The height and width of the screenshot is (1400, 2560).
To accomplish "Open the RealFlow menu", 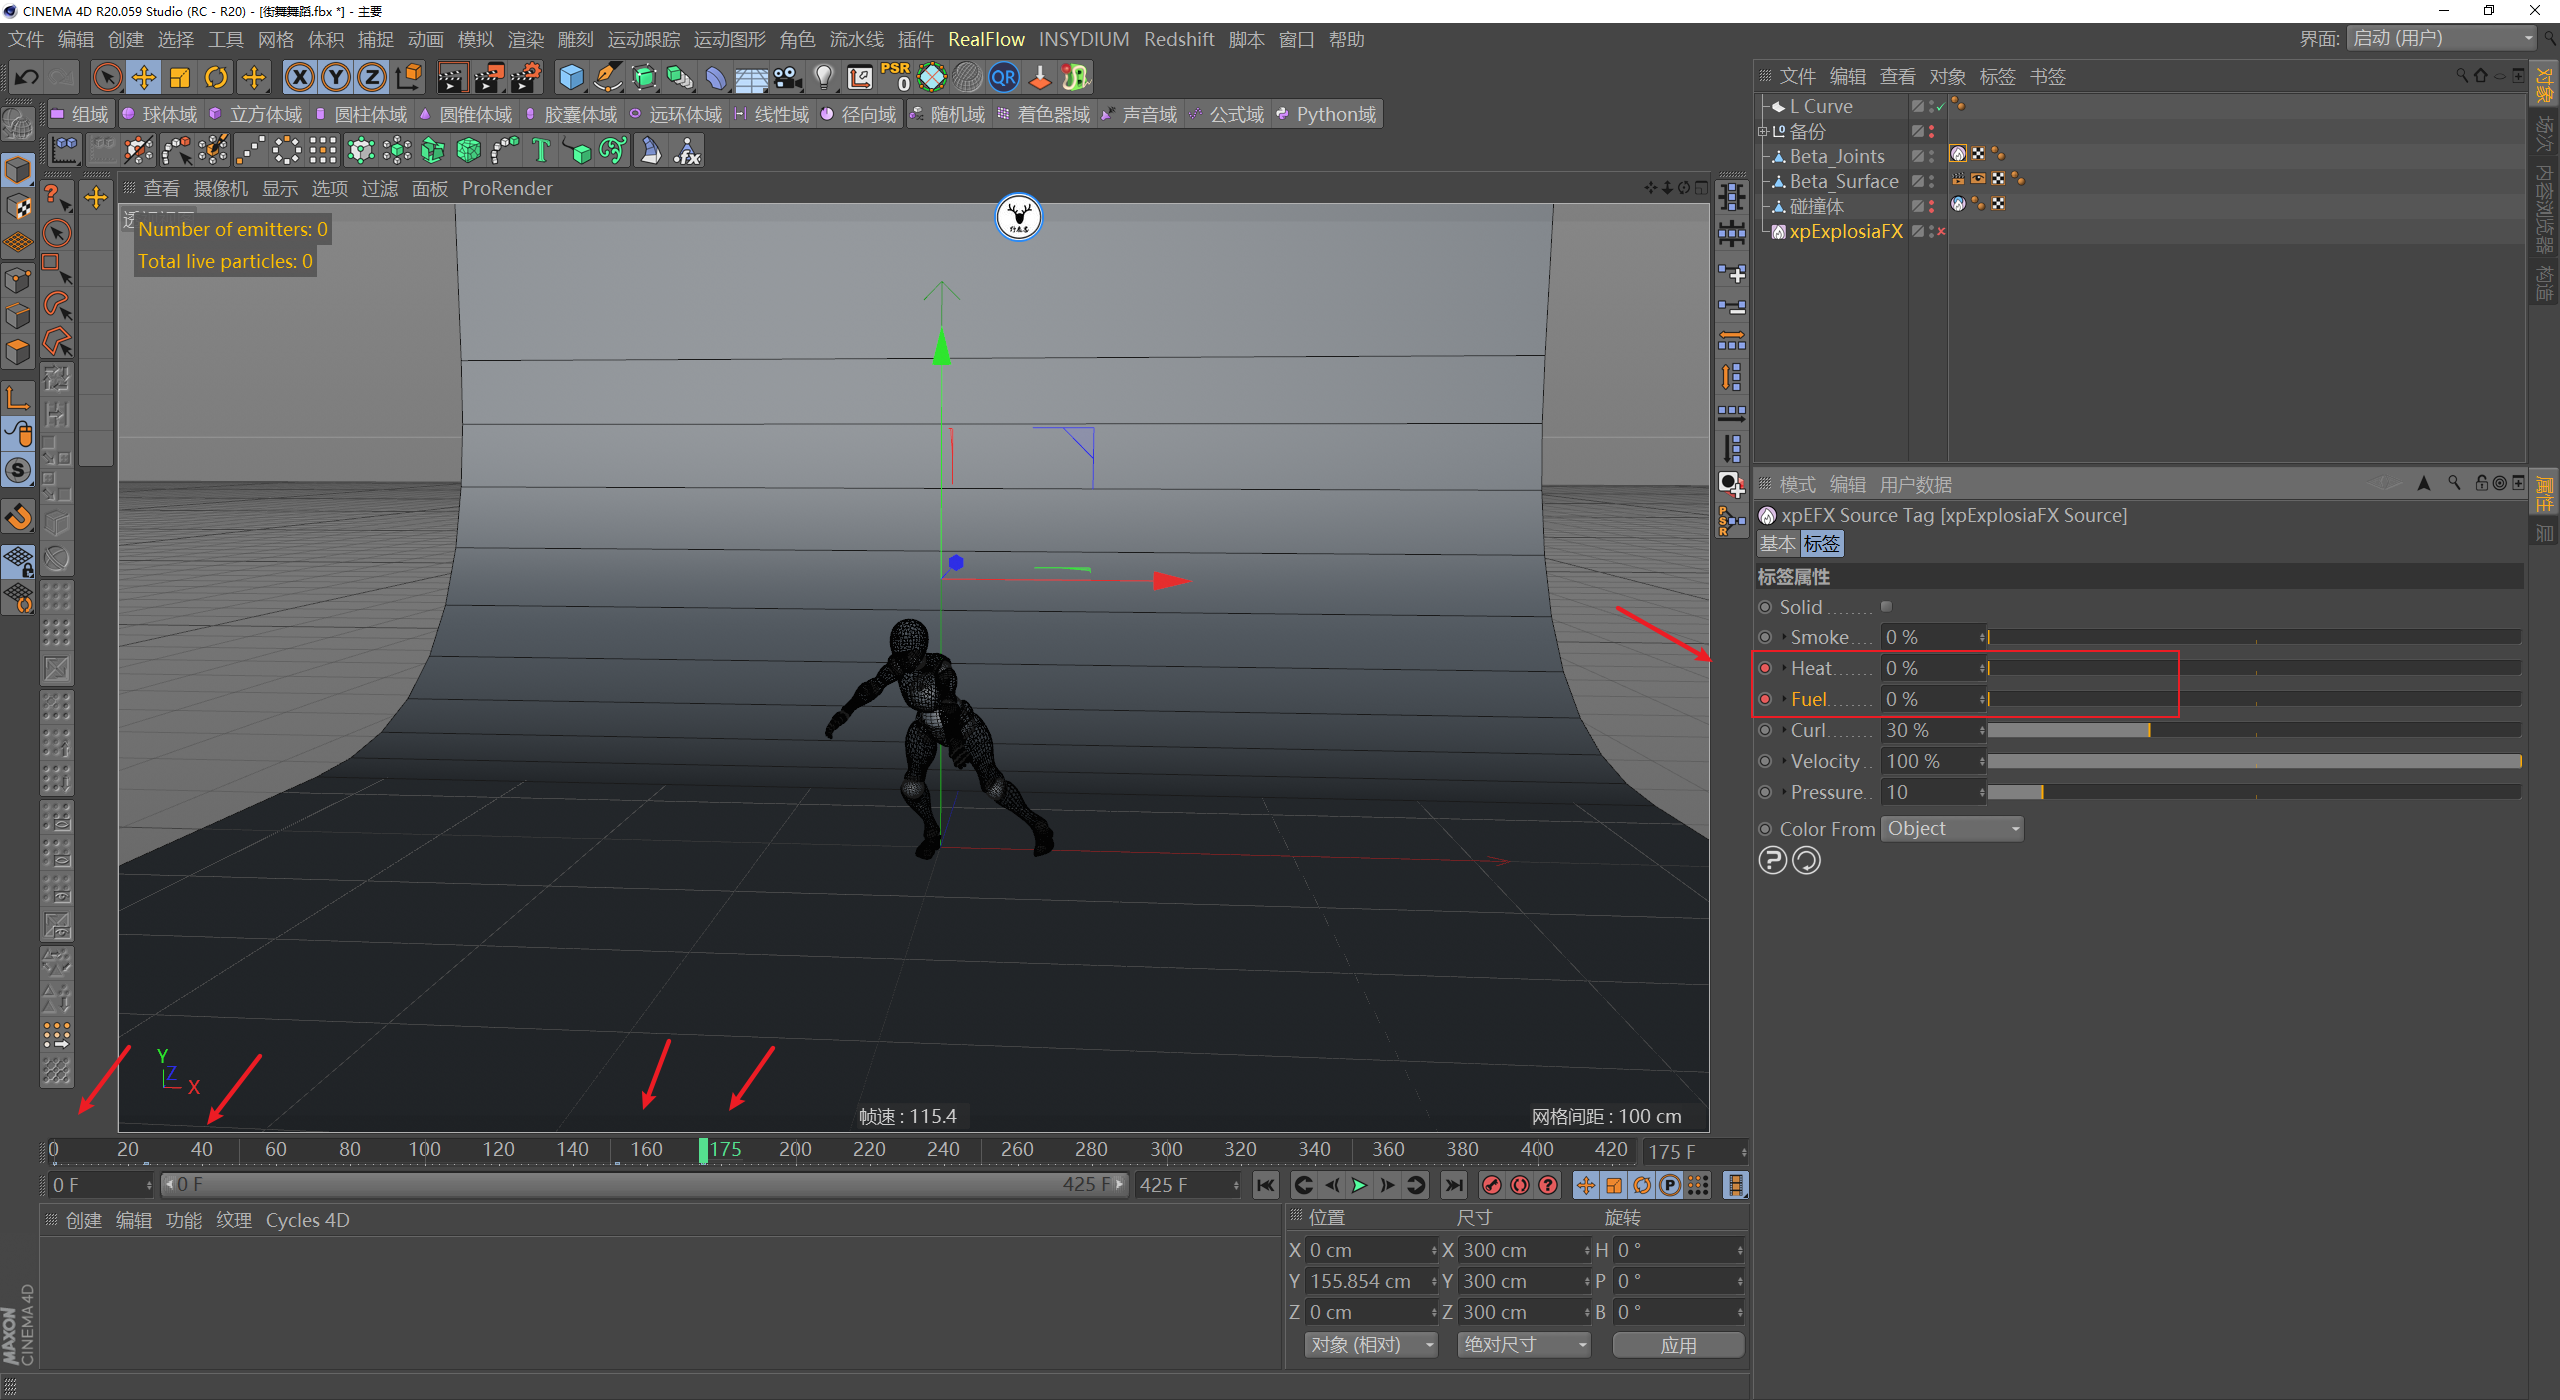I will [x=986, y=39].
